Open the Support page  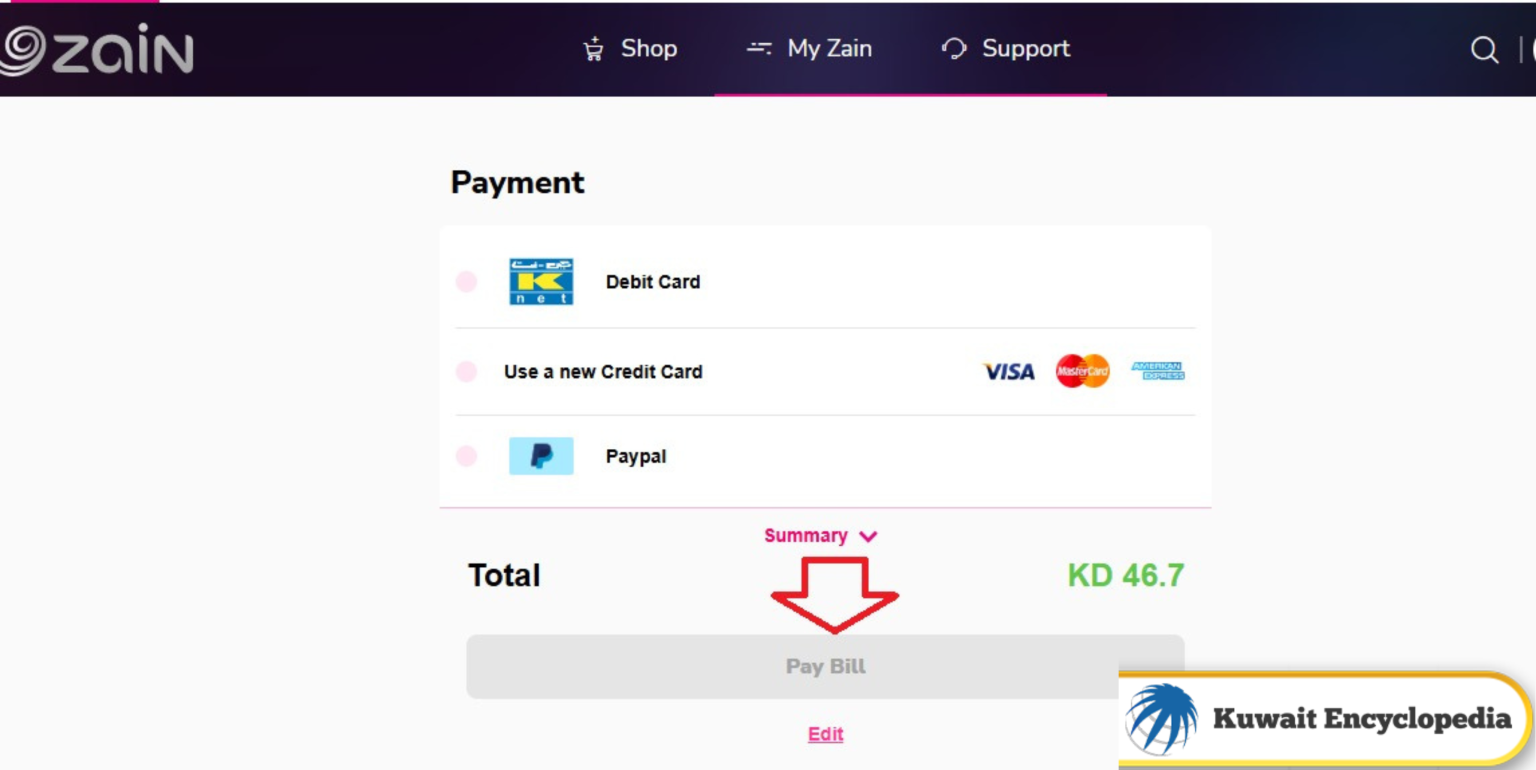click(1025, 48)
